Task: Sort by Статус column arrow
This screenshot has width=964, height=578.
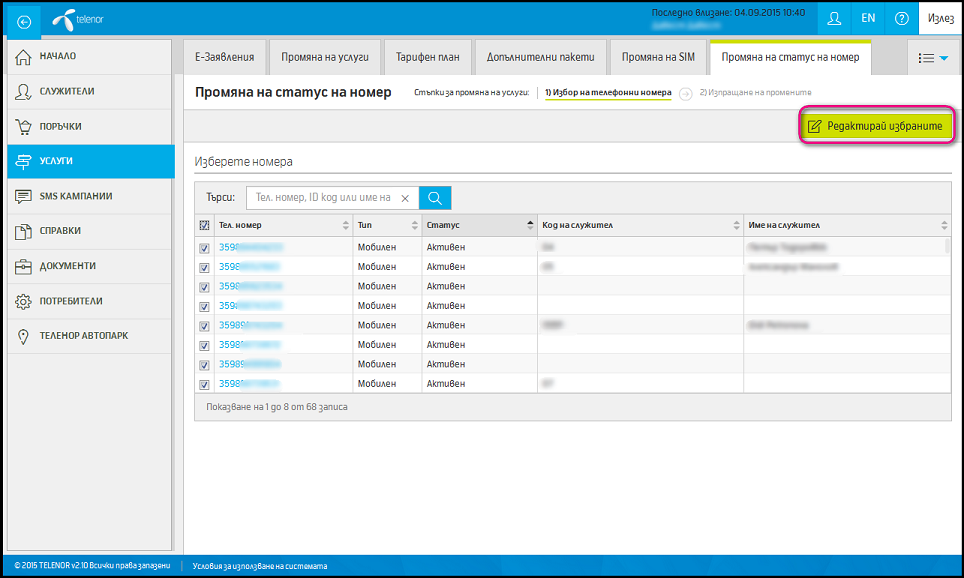Action: pyautogui.click(x=530, y=226)
